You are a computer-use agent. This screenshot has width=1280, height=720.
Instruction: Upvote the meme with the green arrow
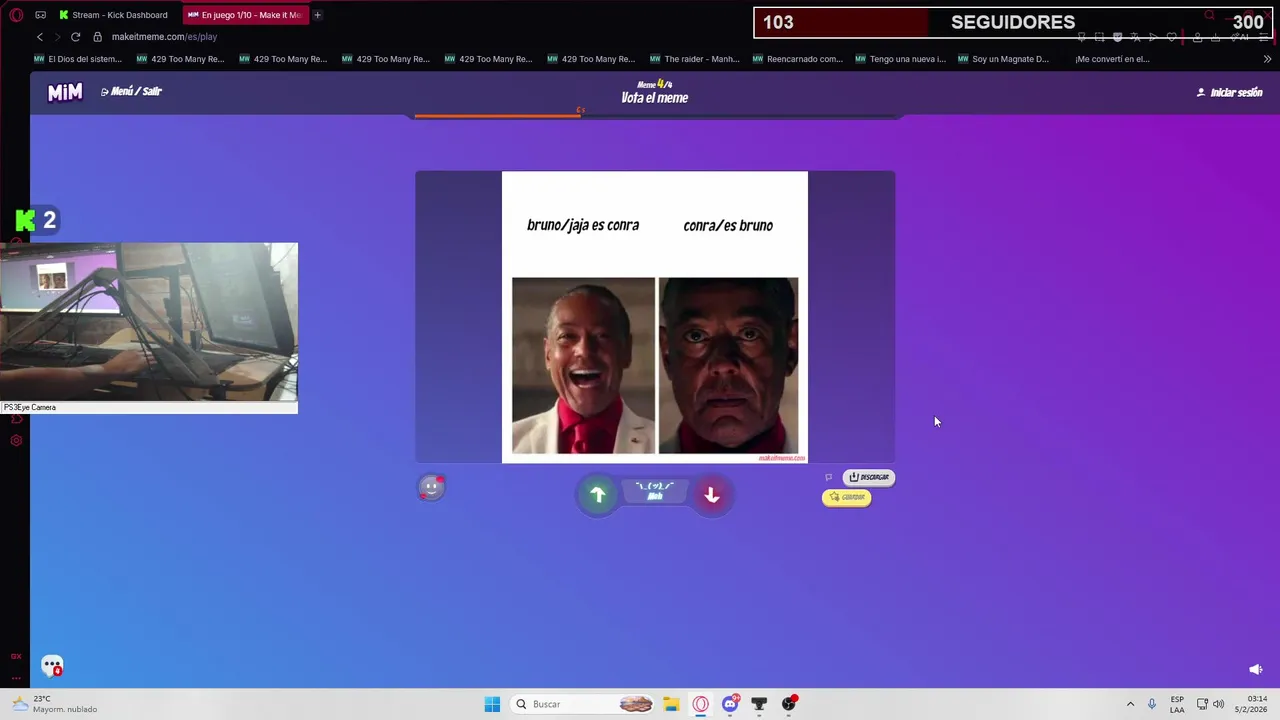tap(598, 494)
